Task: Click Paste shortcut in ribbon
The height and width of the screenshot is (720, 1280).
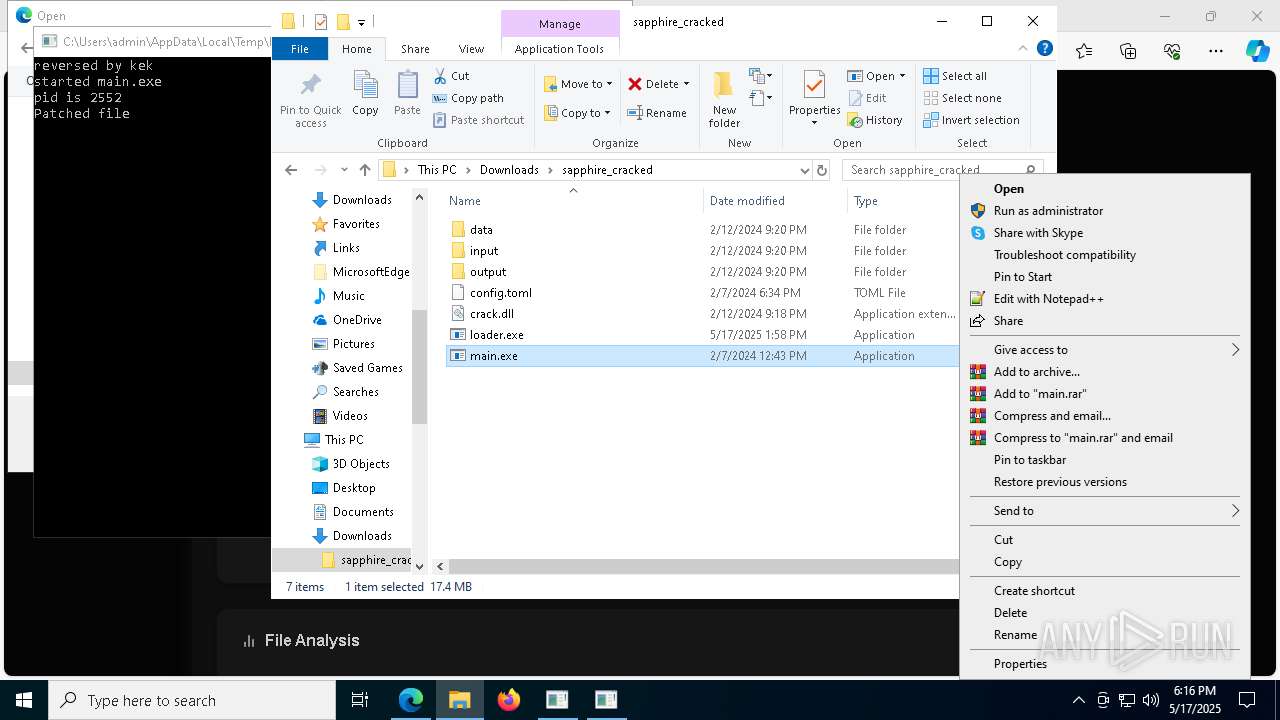Action: coord(478,120)
